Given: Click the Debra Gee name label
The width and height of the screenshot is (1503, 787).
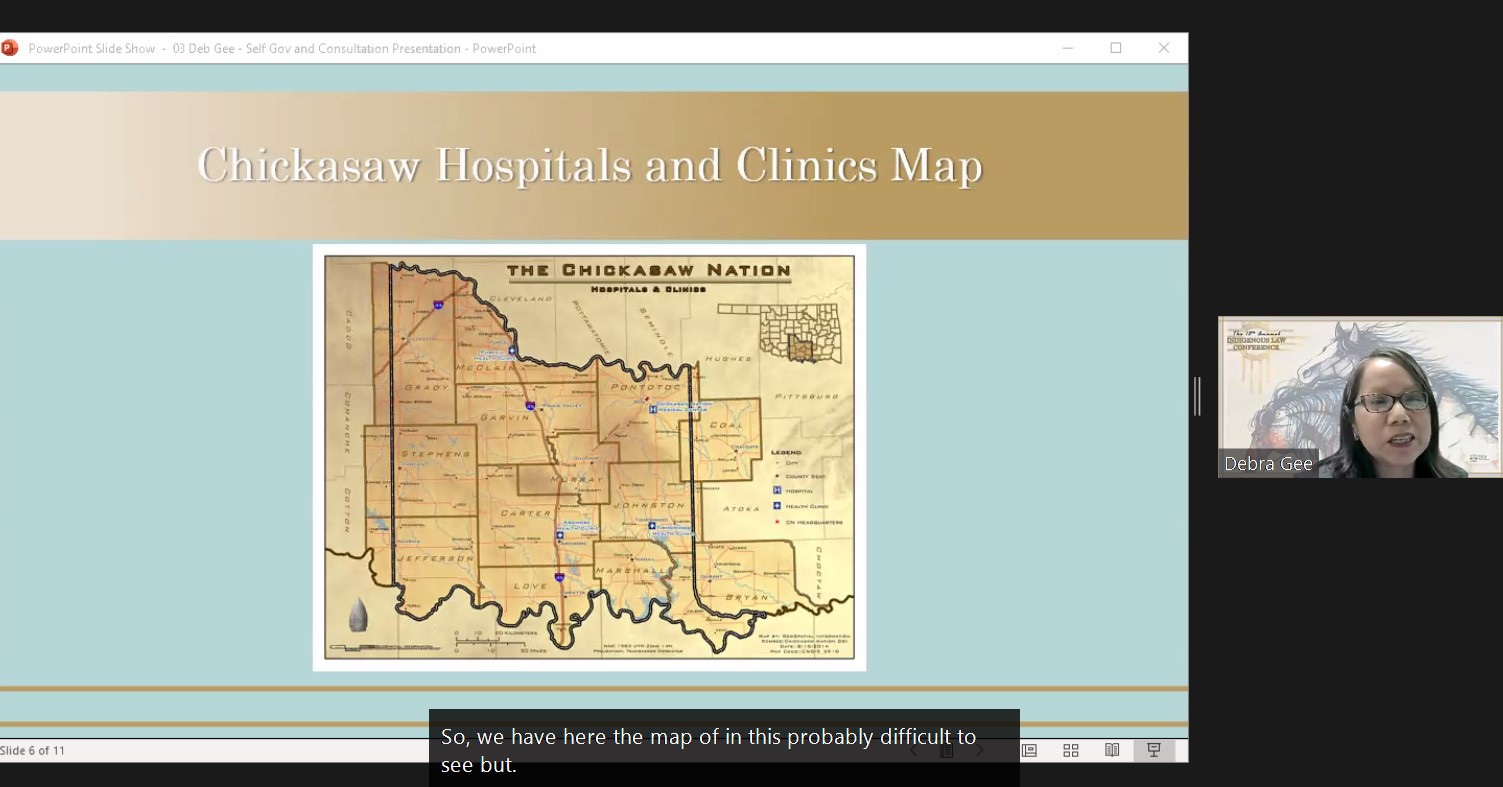Looking at the screenshot, I should coord(1268,464).
